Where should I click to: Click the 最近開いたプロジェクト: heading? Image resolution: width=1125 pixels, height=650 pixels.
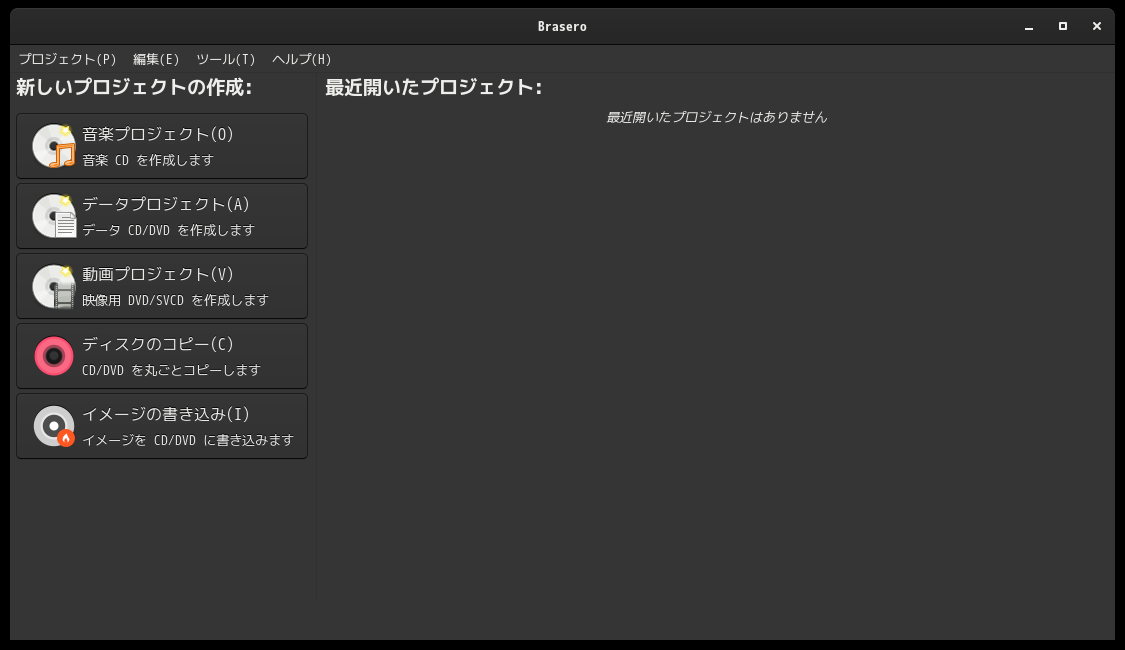(x=433, y=88)
